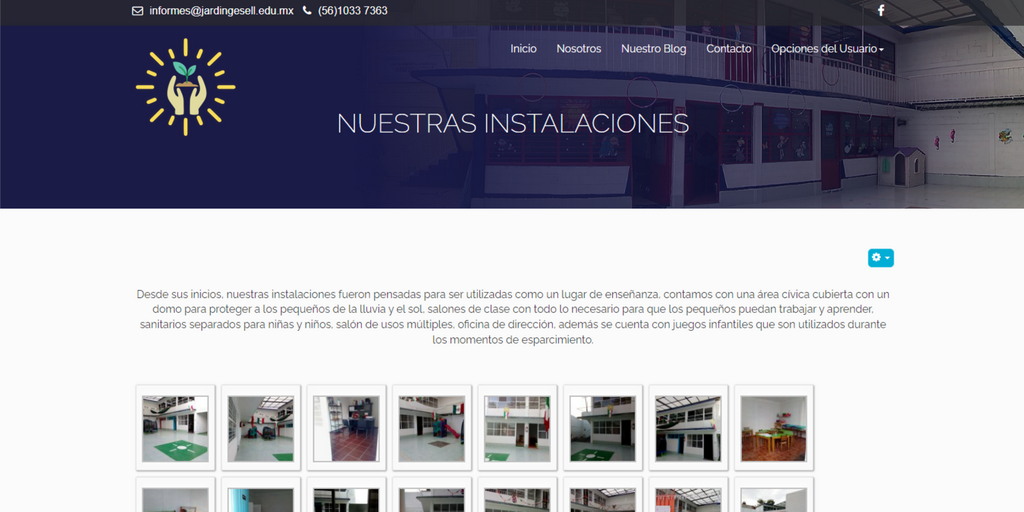Screen dimensions: 1024x512
Task: Go to the Inicio menu item
Action: pyautogui.click(x=523, y=49)
